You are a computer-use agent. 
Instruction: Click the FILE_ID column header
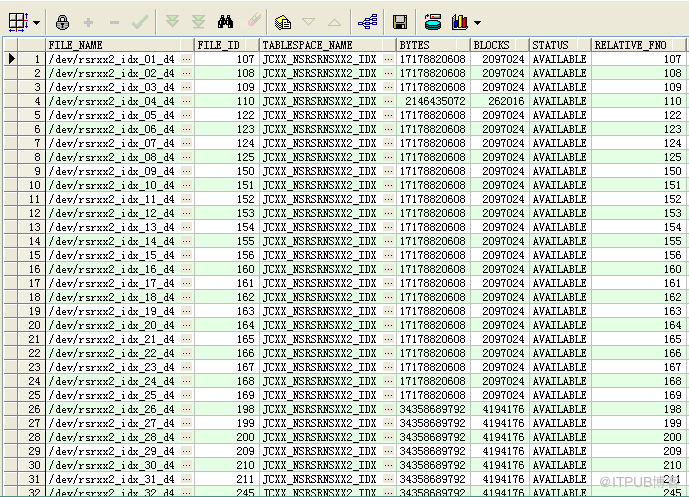(226, 45)
